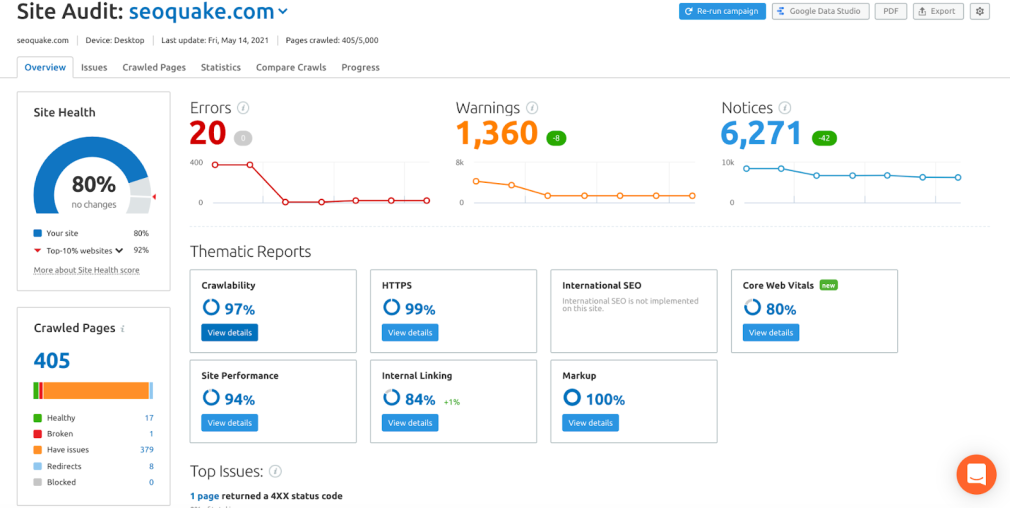Click the info icon beside Warnings
This screenshot has width=1010, height=508.
click(x=532, y=108)
